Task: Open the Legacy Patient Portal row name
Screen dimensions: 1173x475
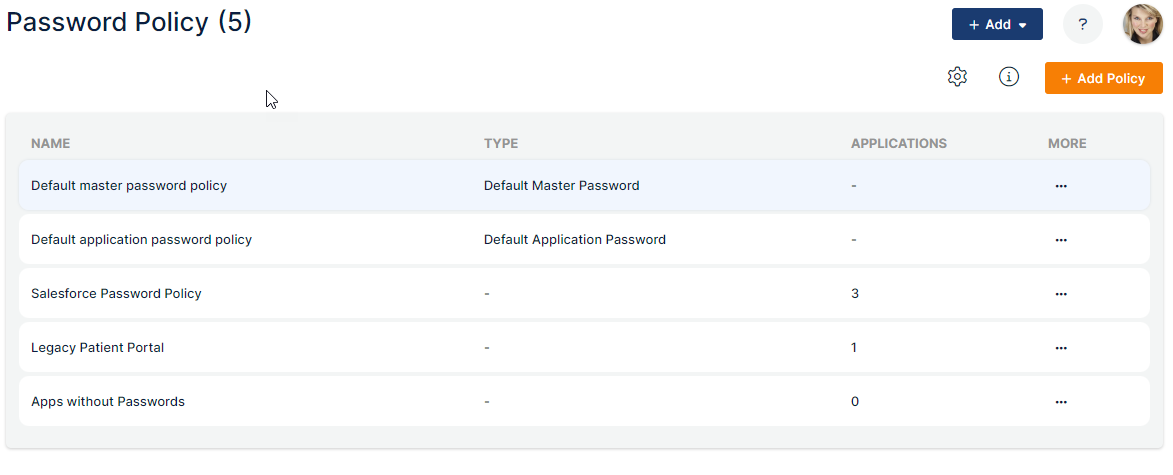Action: click(97, 347)
